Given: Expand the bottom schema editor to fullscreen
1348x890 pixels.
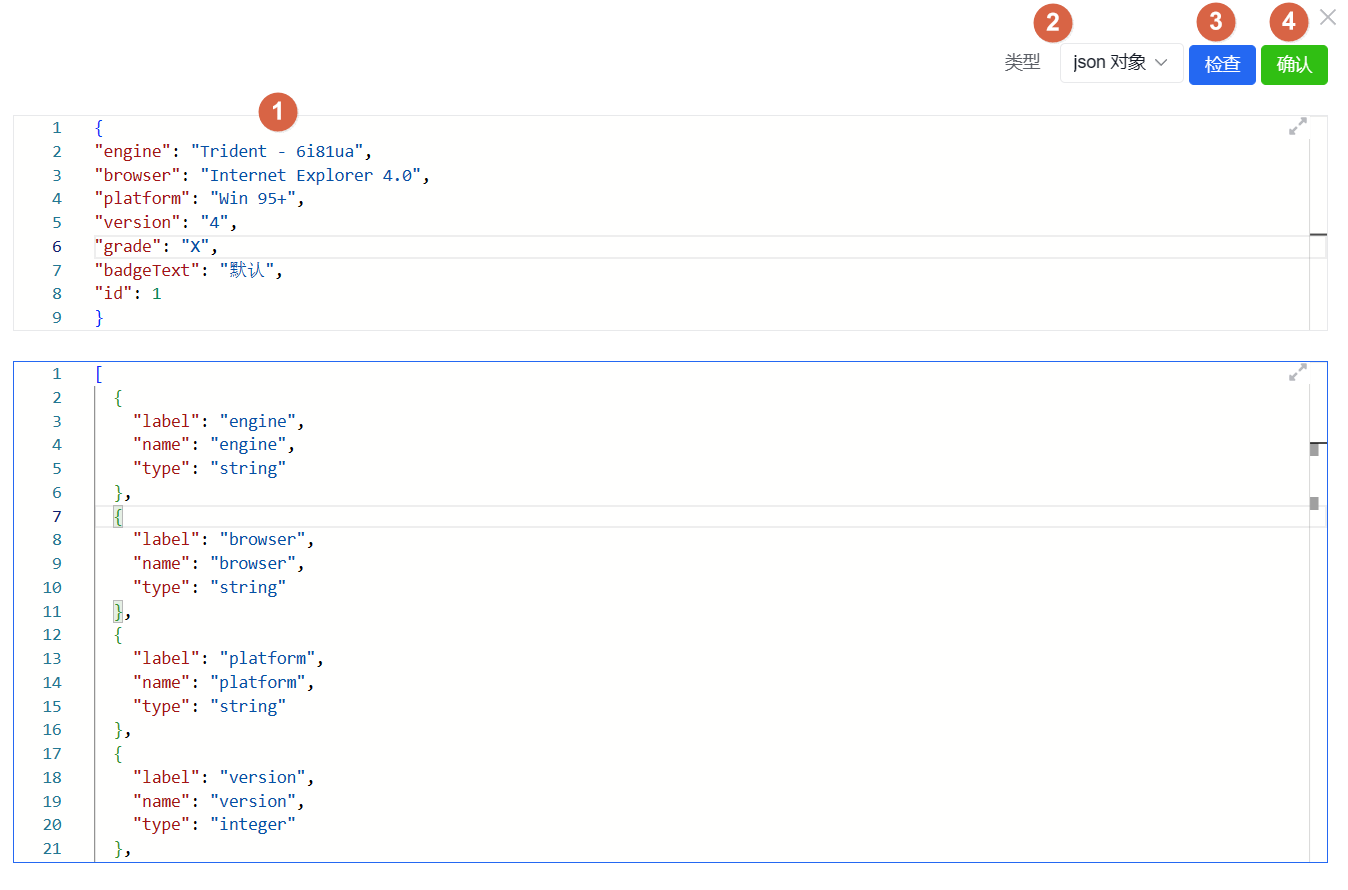Looking at the screenshot, I should (1297, 373).
